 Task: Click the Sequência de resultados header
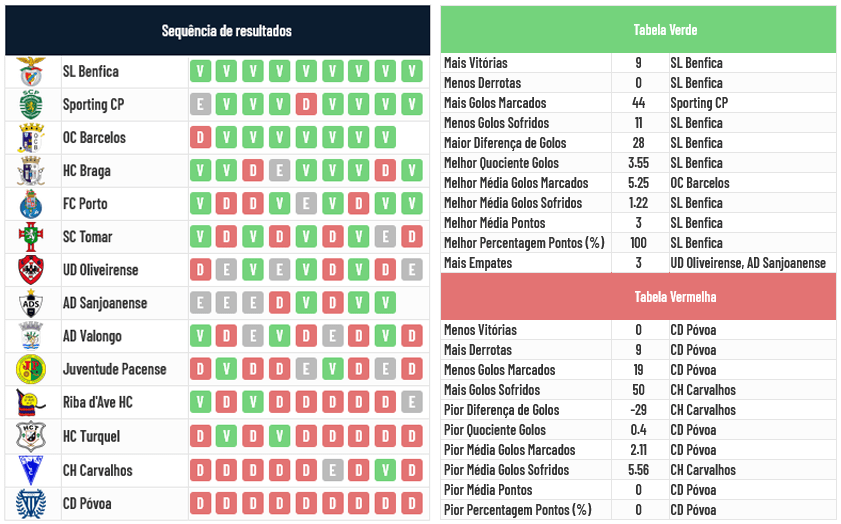click(227, 31)
